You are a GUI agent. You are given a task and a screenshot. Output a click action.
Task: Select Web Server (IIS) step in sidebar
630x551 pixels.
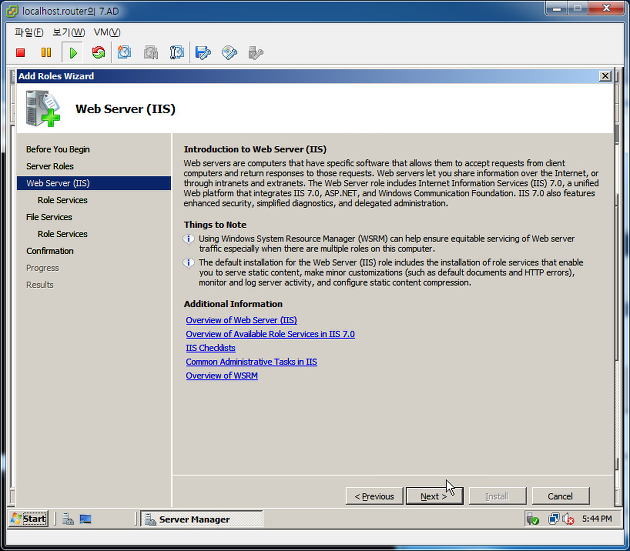[94, 183]
